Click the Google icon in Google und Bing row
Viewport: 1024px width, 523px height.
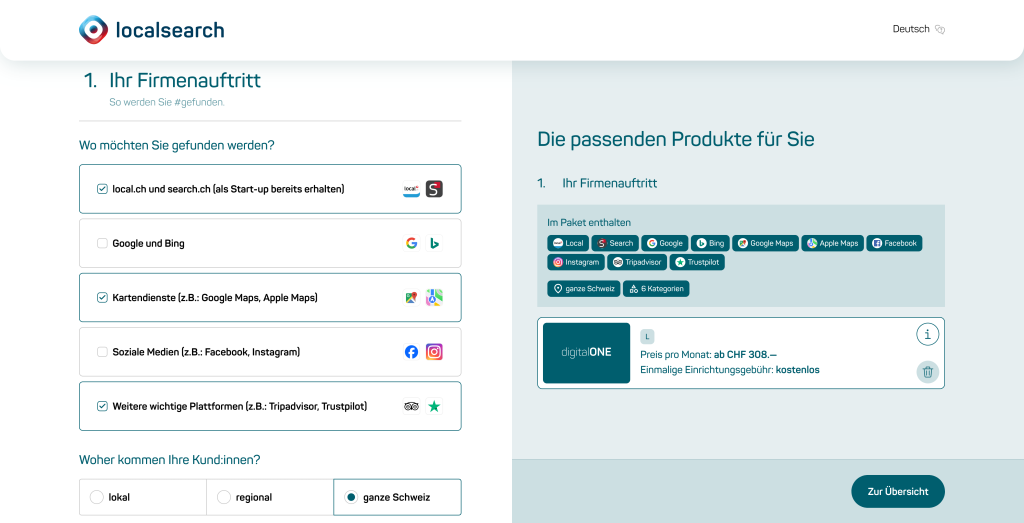(x=411, y=244)
